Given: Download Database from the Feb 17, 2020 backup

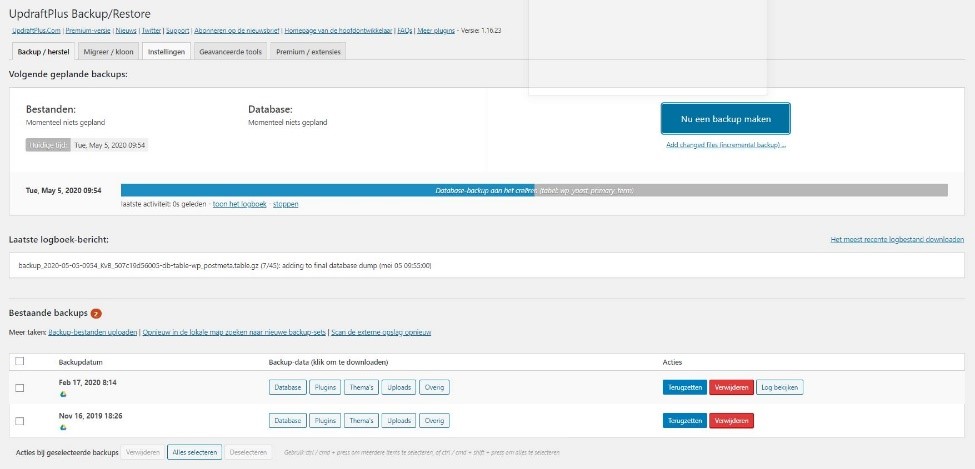Looking at the screenshot, I should point(287,387).
